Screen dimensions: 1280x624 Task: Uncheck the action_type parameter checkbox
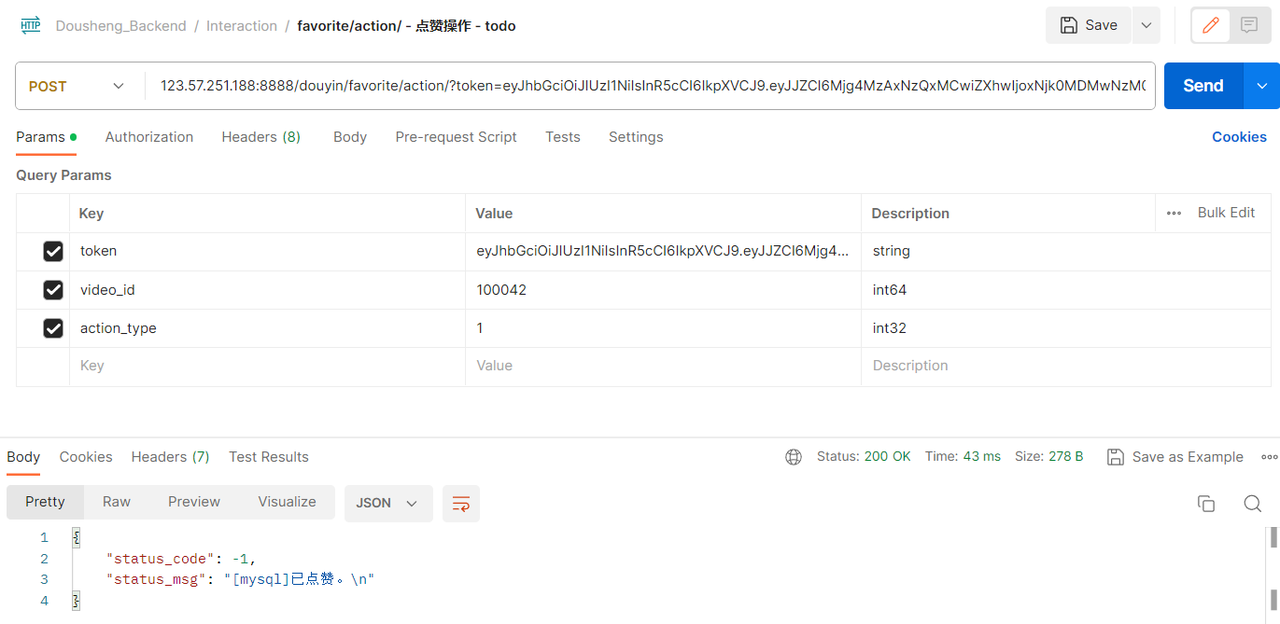[53, 328]
